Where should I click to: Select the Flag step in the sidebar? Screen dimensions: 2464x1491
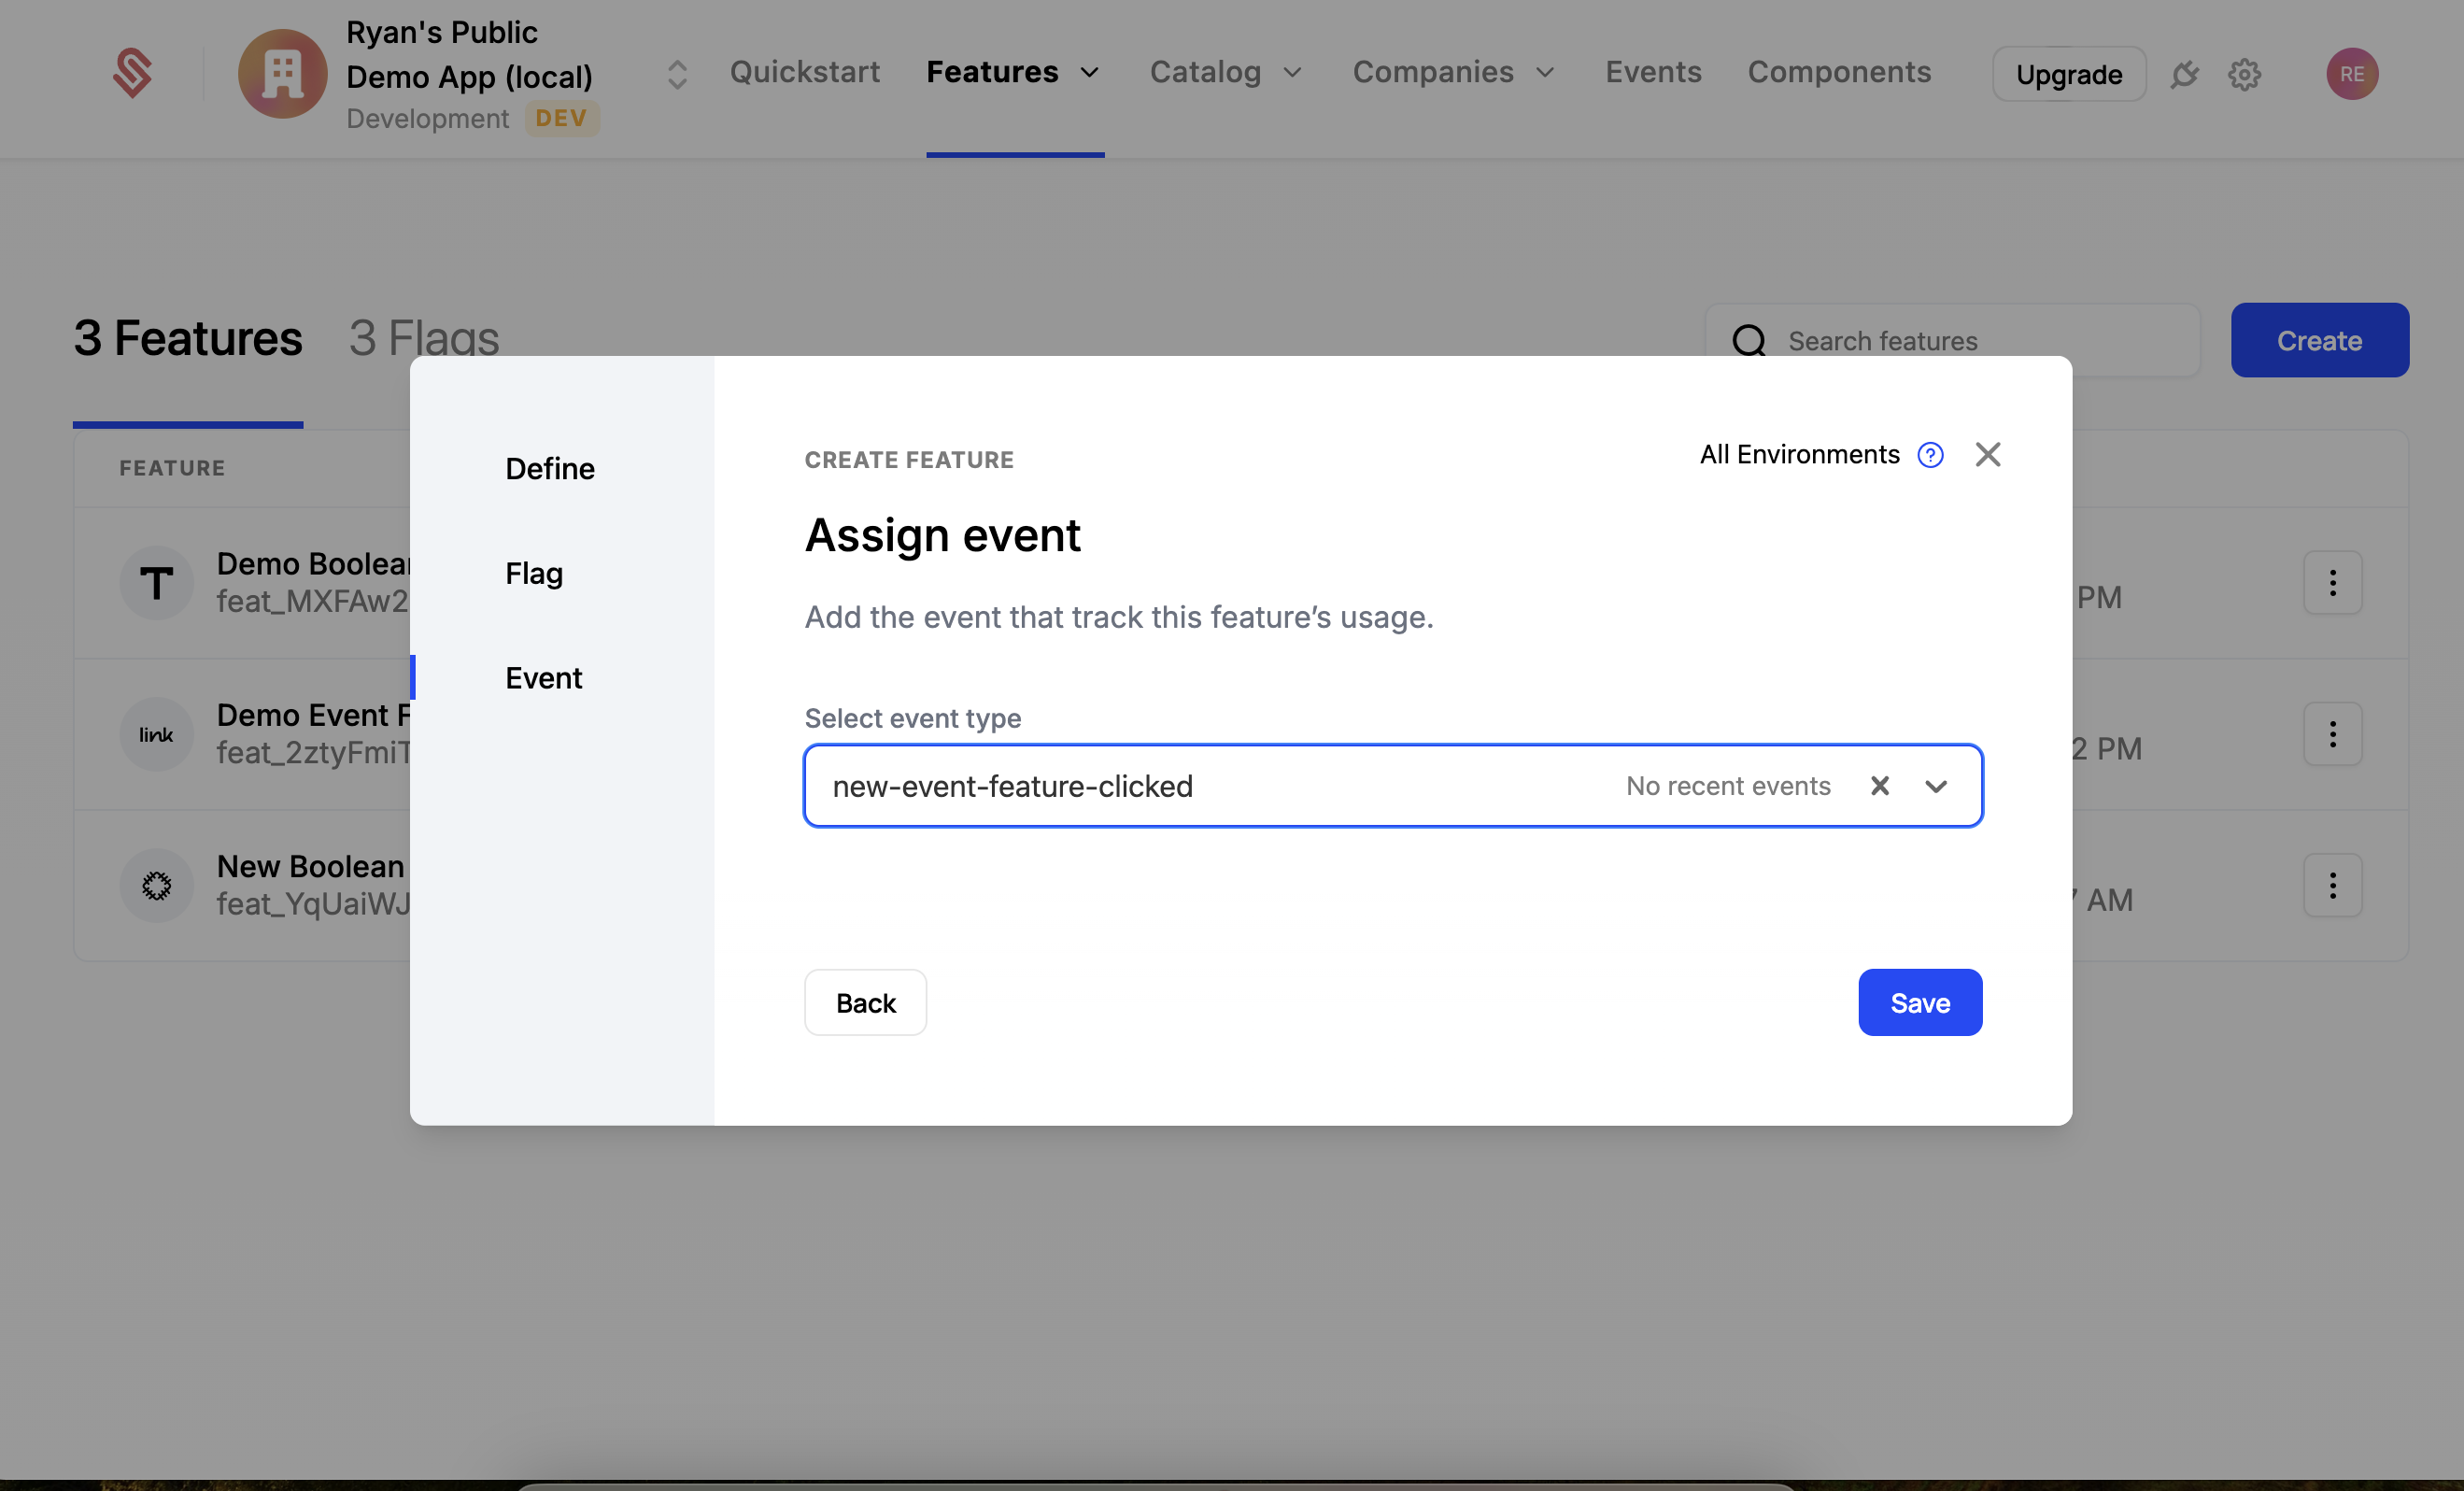coord(535,573)
